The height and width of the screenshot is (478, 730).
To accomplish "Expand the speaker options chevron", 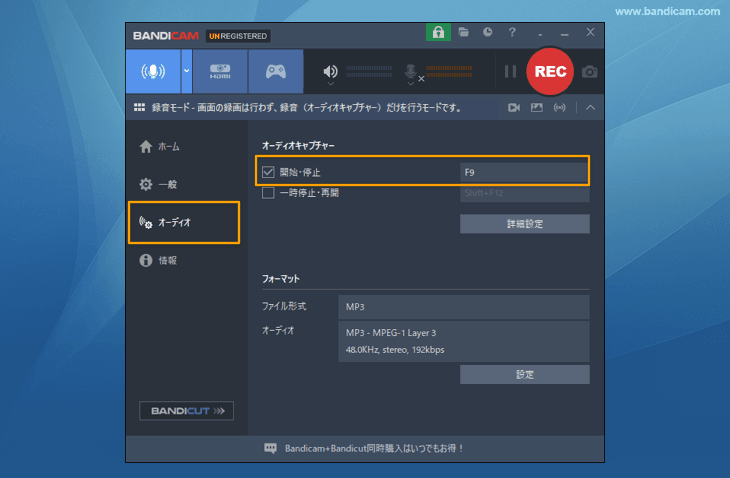I will coord(330,84).
